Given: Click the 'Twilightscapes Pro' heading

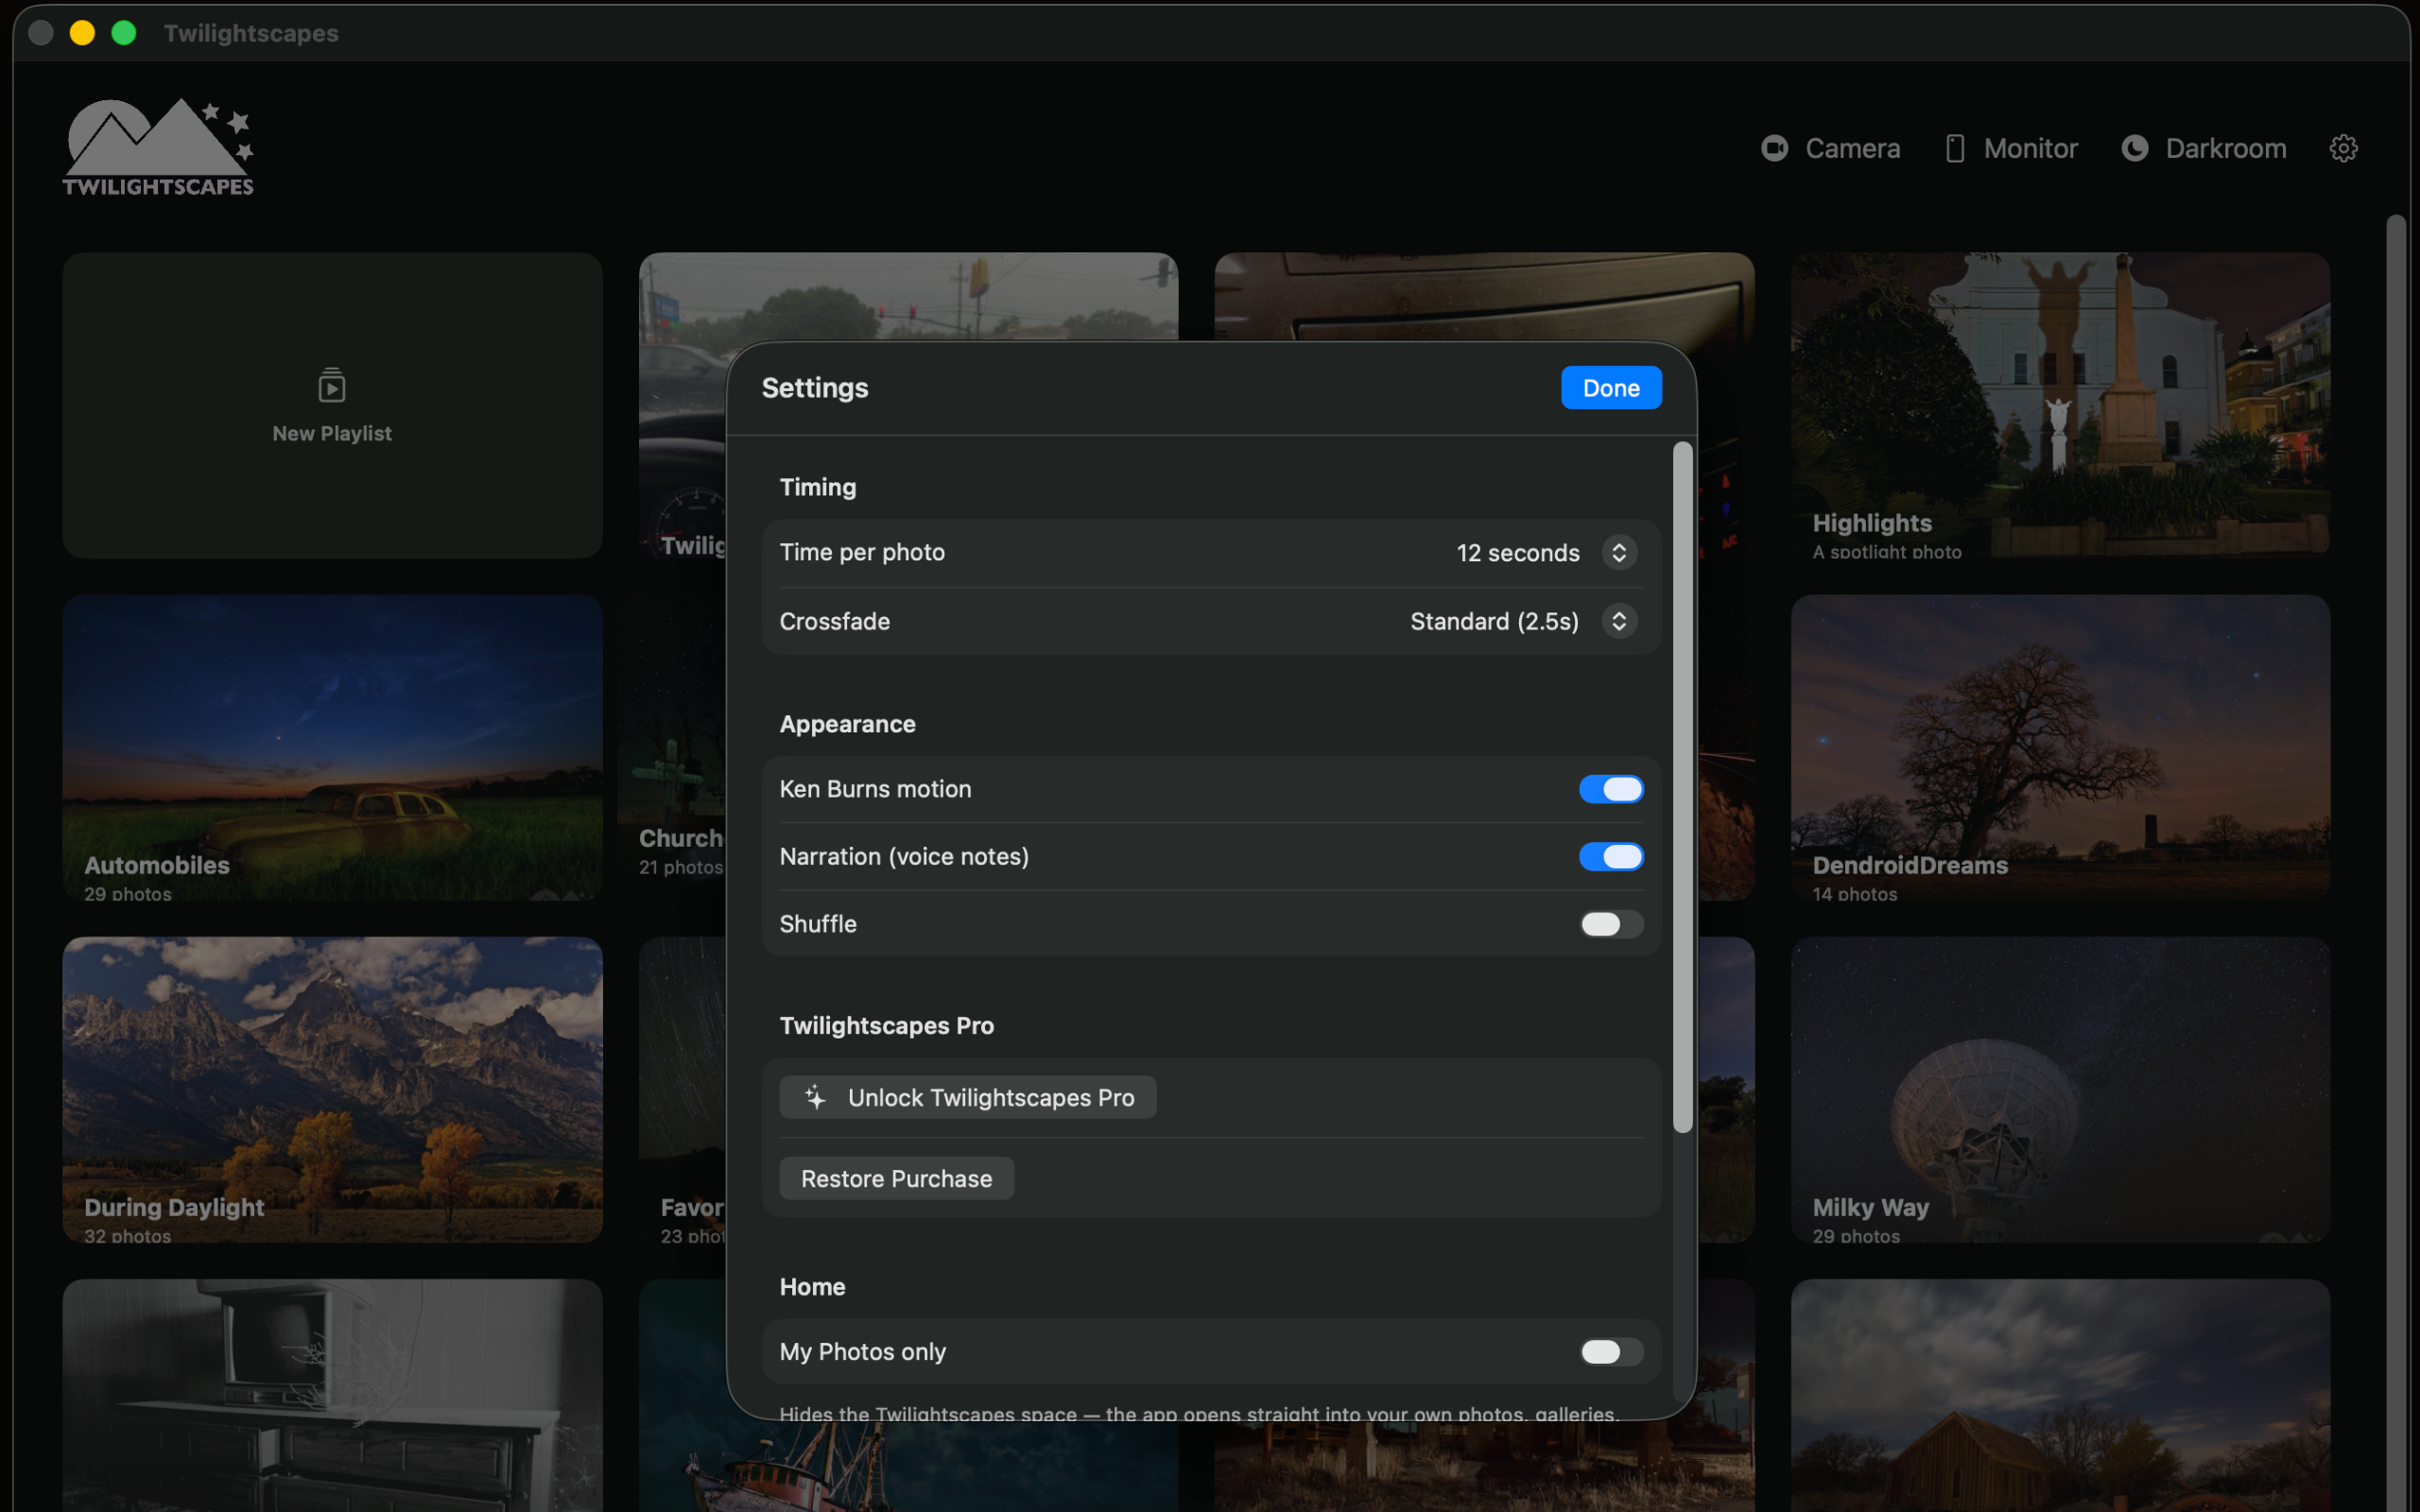Looking at the screenshot, I should point(886,1025).
